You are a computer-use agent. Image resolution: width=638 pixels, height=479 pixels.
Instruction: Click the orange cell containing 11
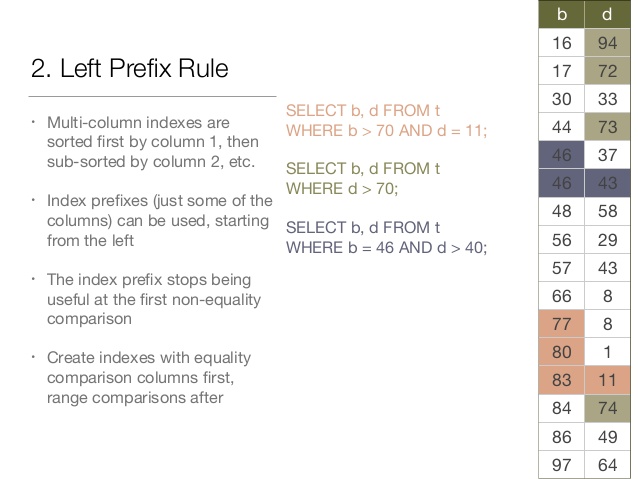(x=607, y=380)
